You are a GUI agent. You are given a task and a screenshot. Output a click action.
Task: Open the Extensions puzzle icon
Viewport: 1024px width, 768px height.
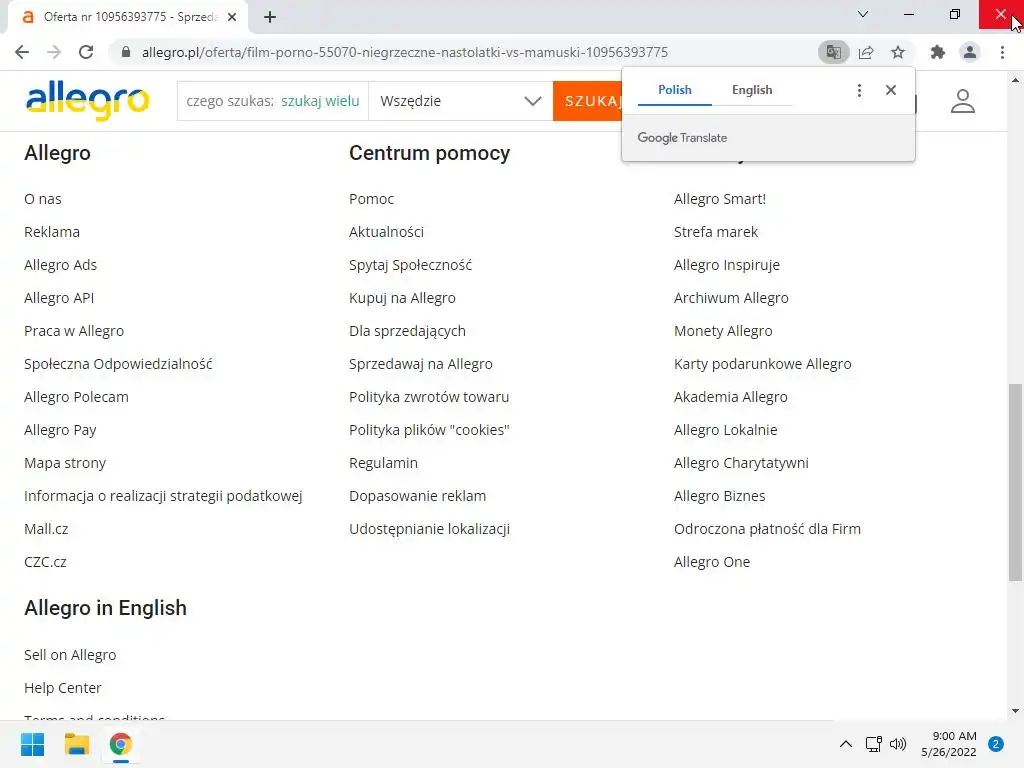pyautogui.click(x=938, y=52)
